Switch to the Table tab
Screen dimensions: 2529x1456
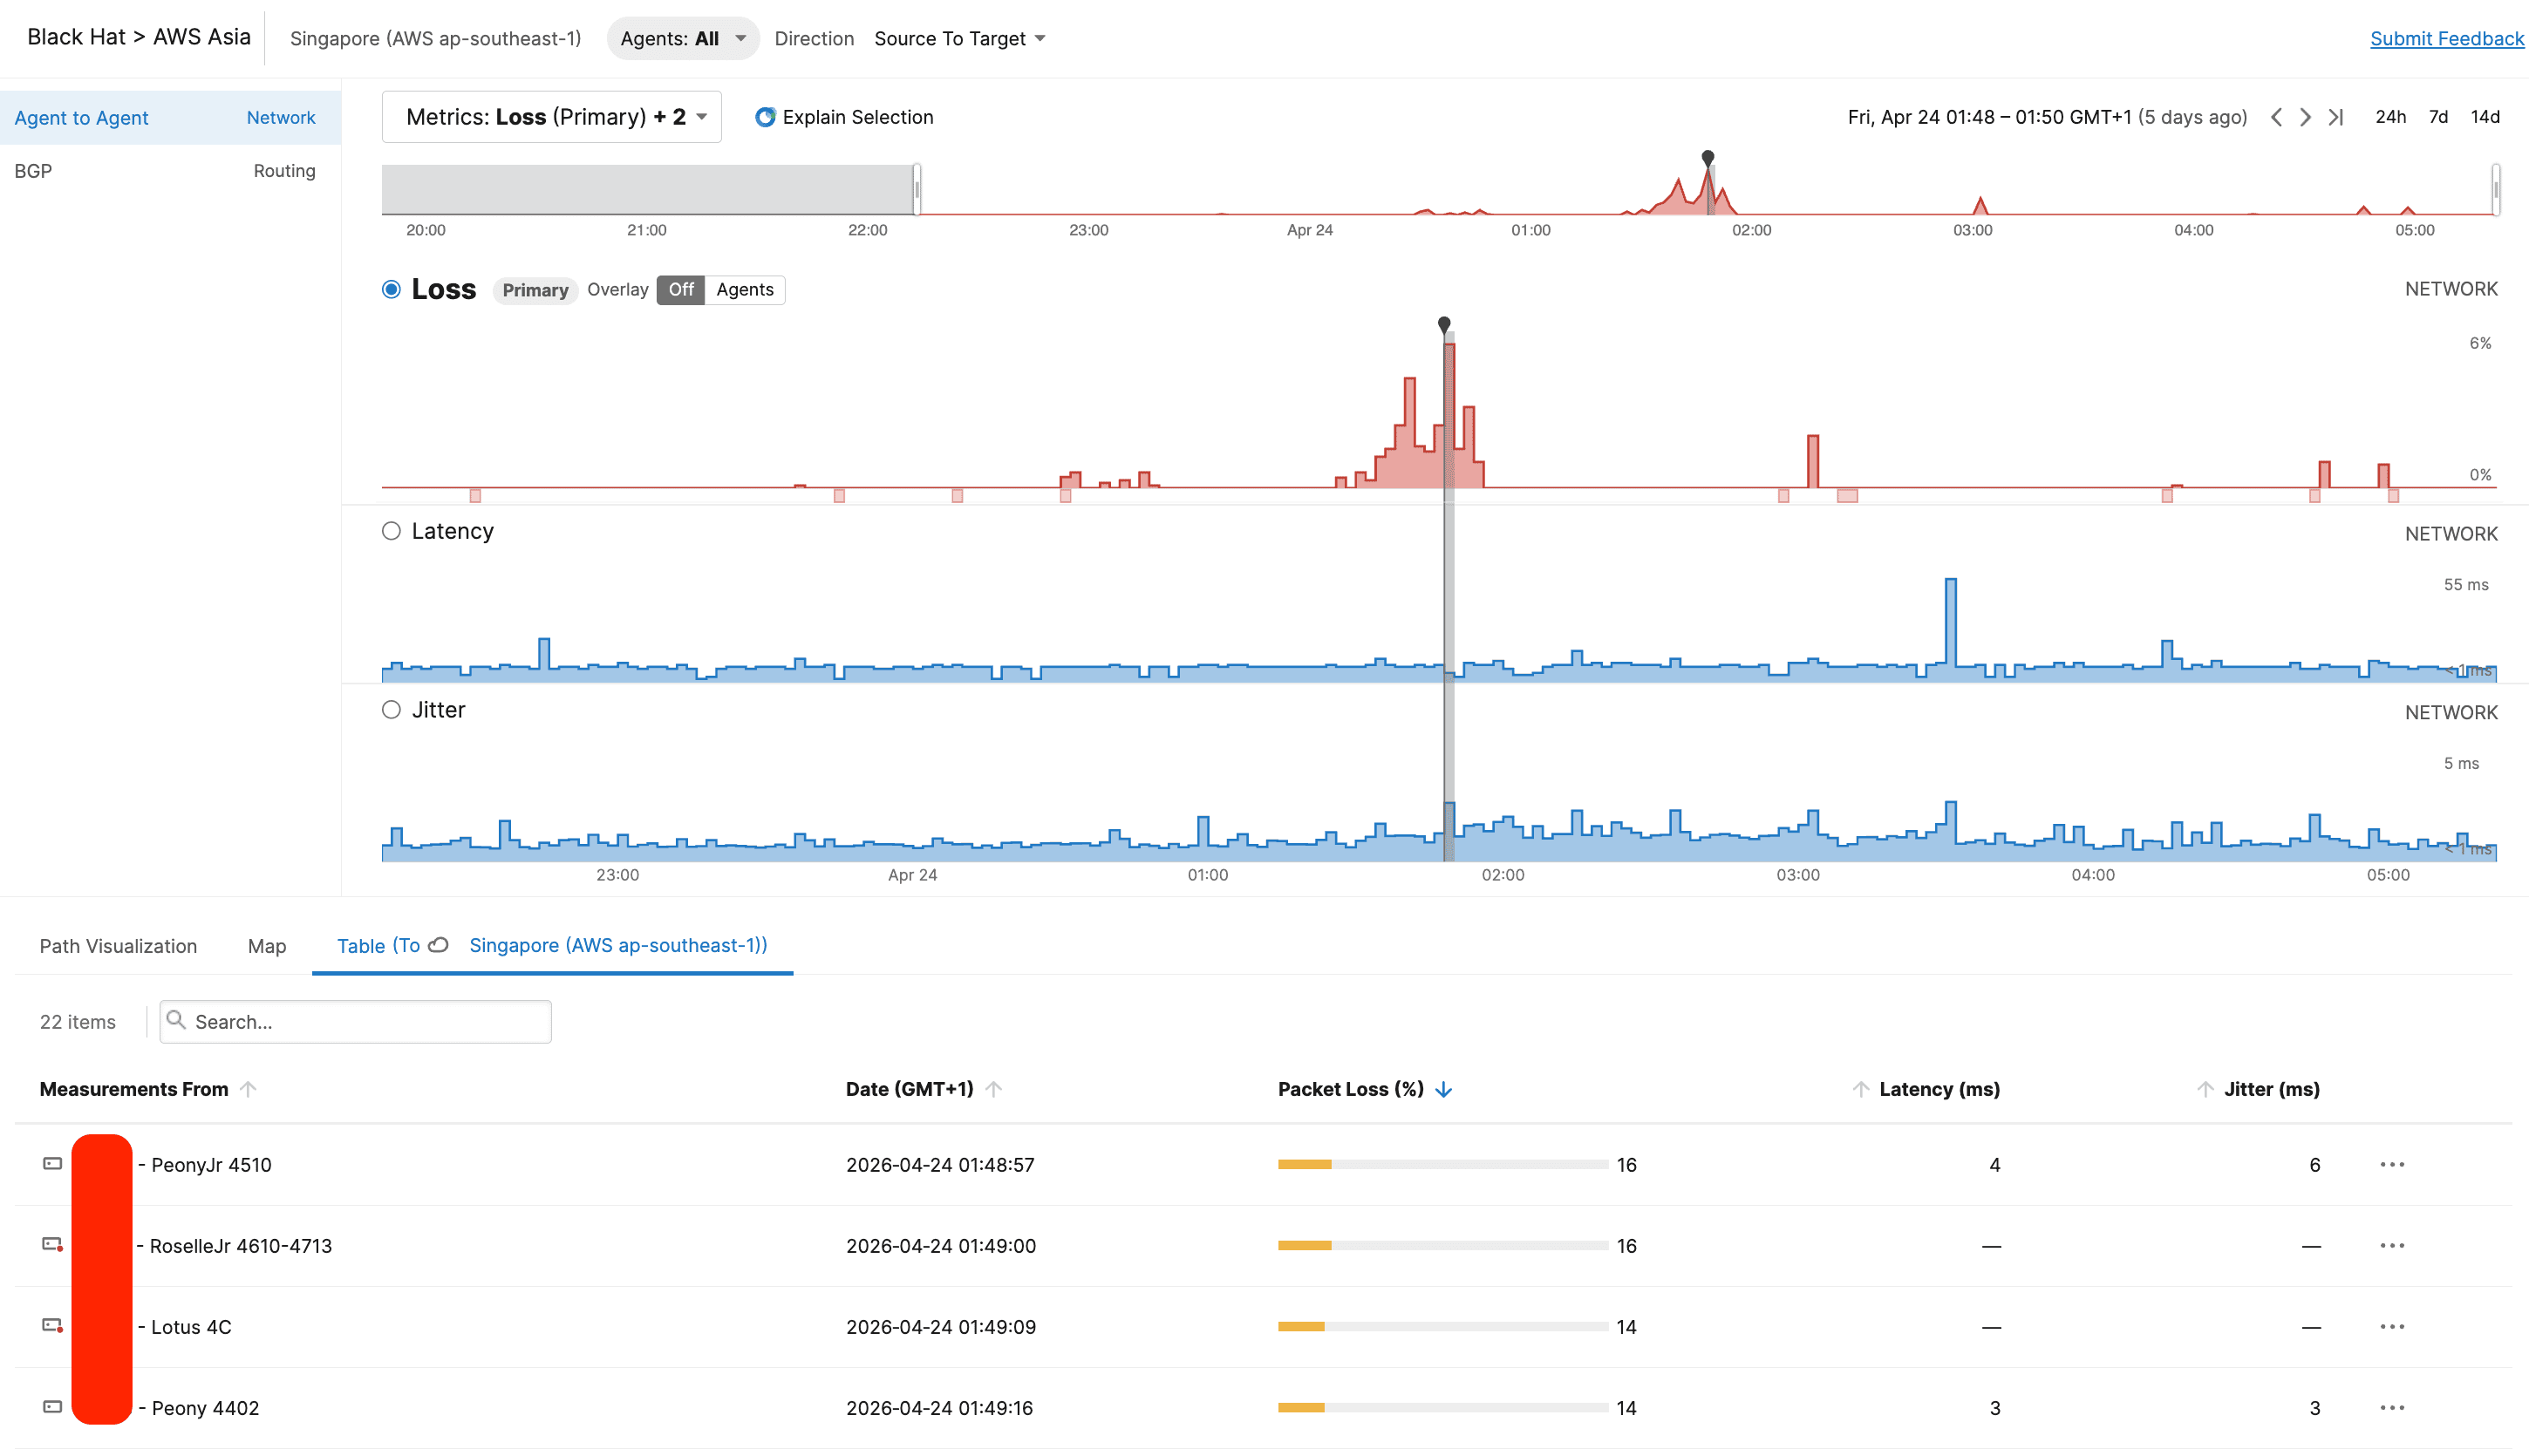pyautogui.click(x=552, y=946)
